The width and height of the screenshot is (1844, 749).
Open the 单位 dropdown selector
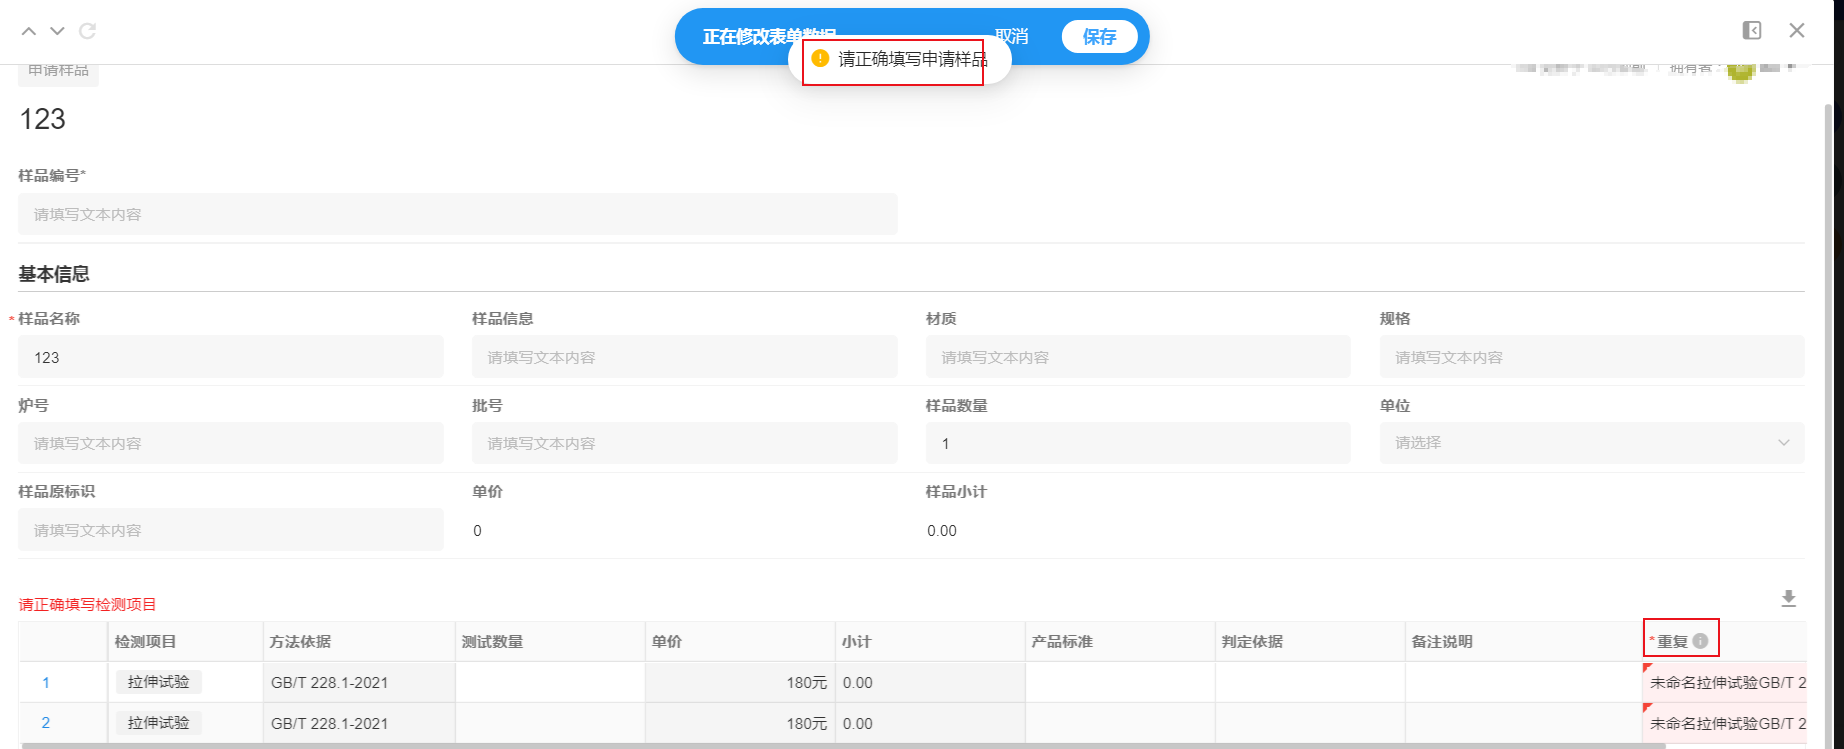[x=1591, y=443]
